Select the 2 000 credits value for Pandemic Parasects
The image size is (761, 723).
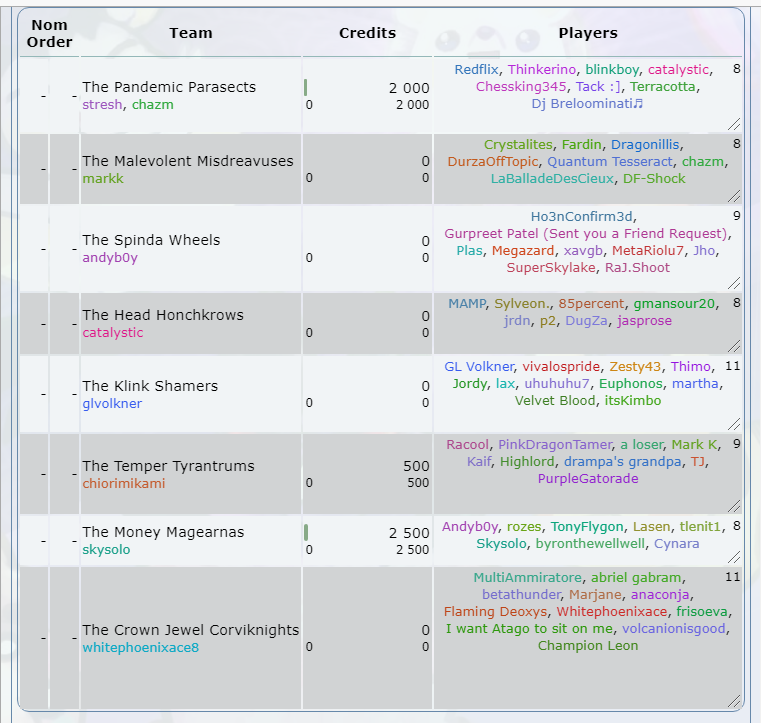409,89
